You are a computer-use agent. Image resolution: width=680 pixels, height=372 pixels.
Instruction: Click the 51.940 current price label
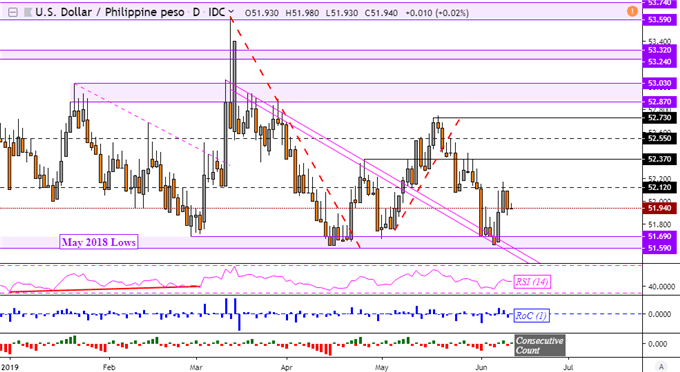point(659,209)
